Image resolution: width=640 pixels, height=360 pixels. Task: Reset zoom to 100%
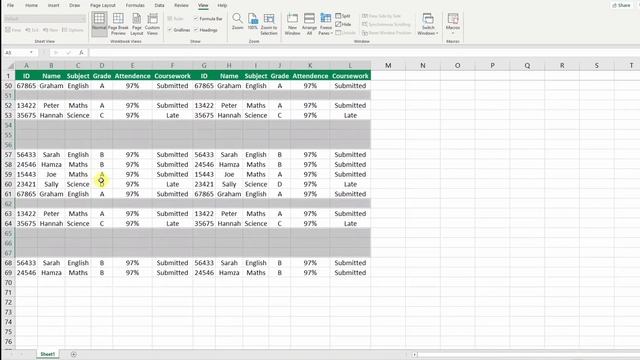coord(253,22)
